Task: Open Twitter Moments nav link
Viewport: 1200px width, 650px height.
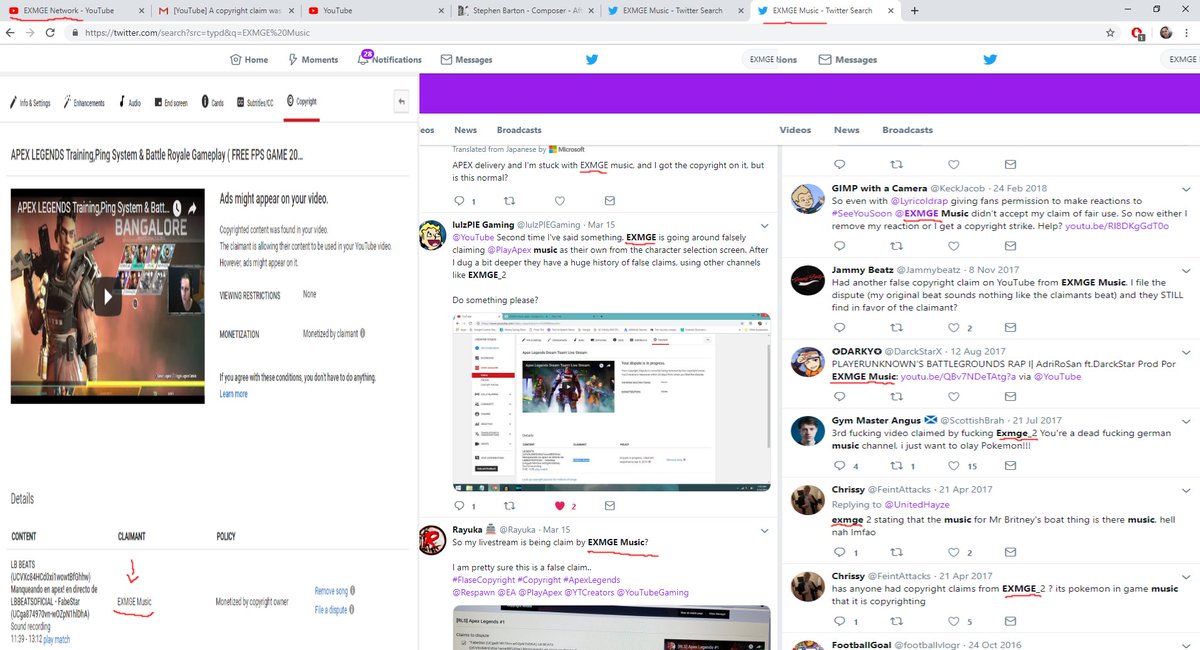Action: [311, 59]
